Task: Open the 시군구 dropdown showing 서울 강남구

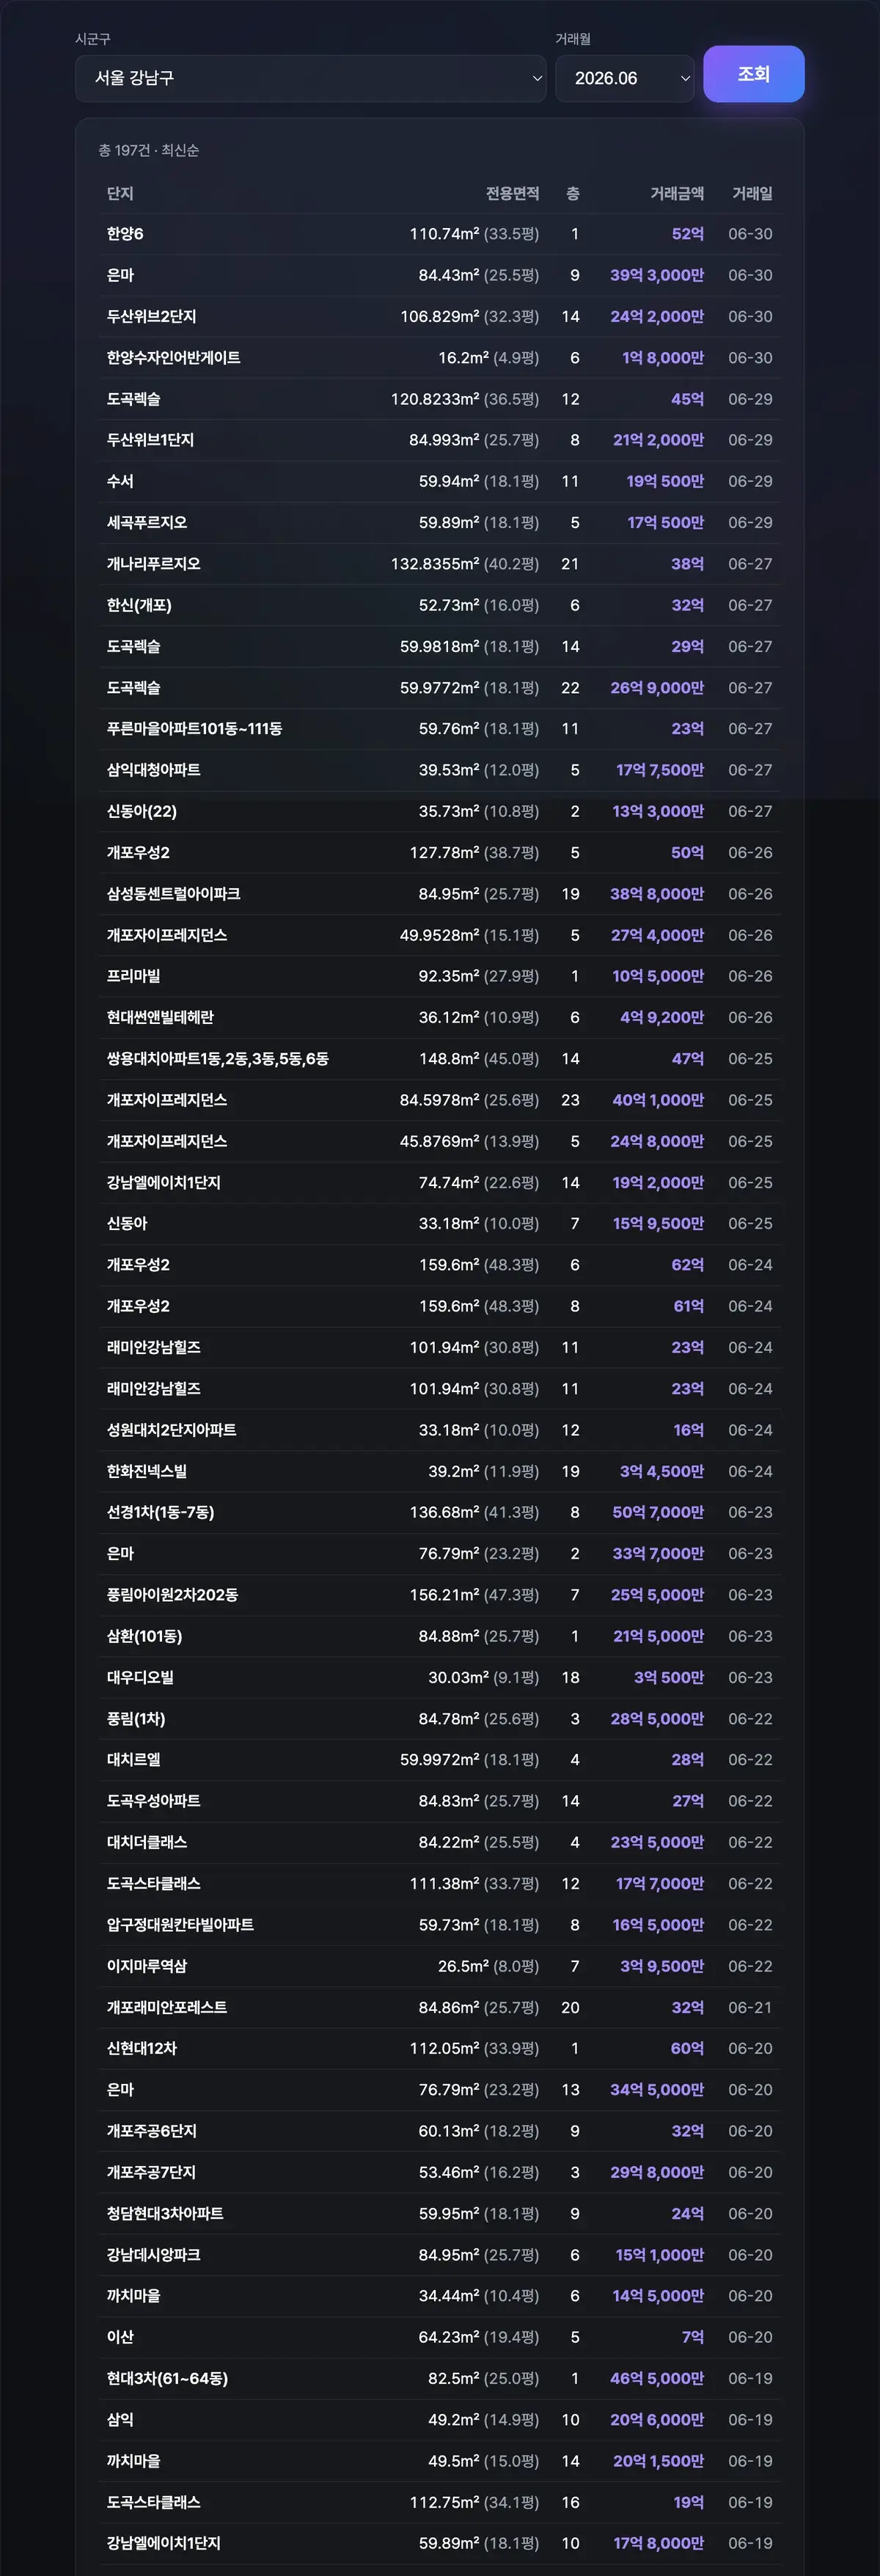Action: 310,78
